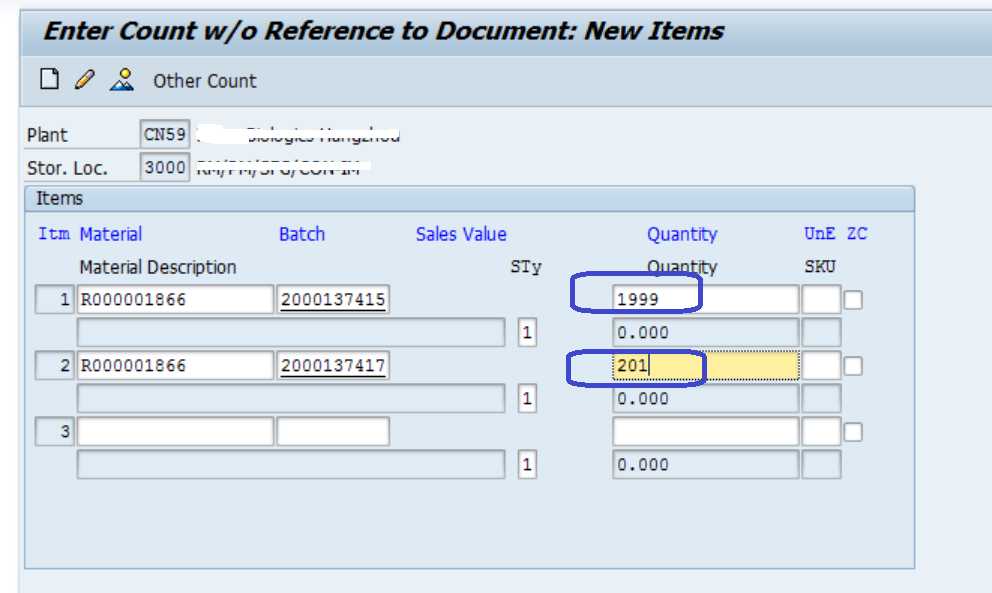Click the unit field for item 2
The image size is (992, 593).
pos(821,366)
